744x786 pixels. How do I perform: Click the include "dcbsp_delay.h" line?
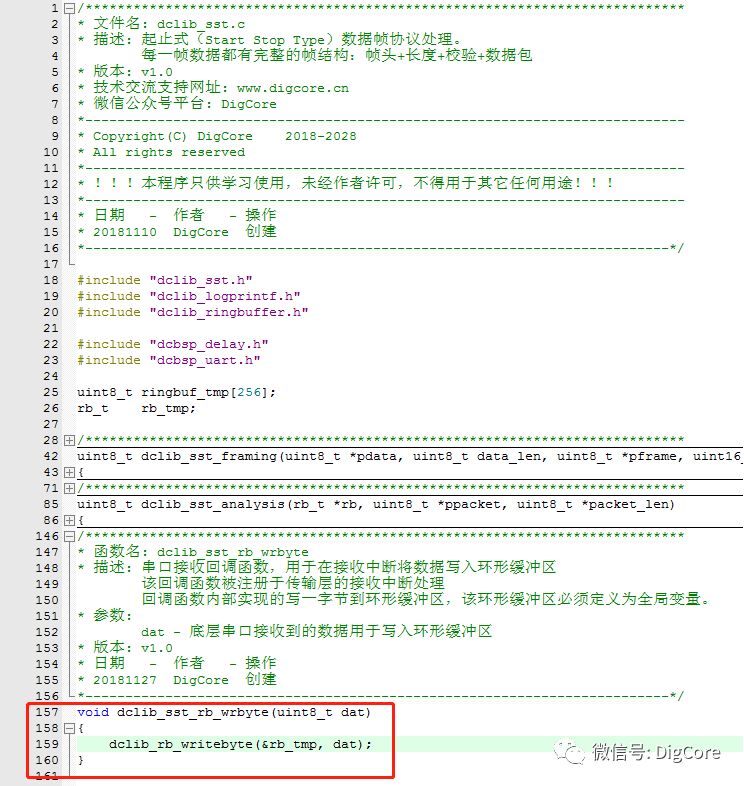click(x=173, y=344)
